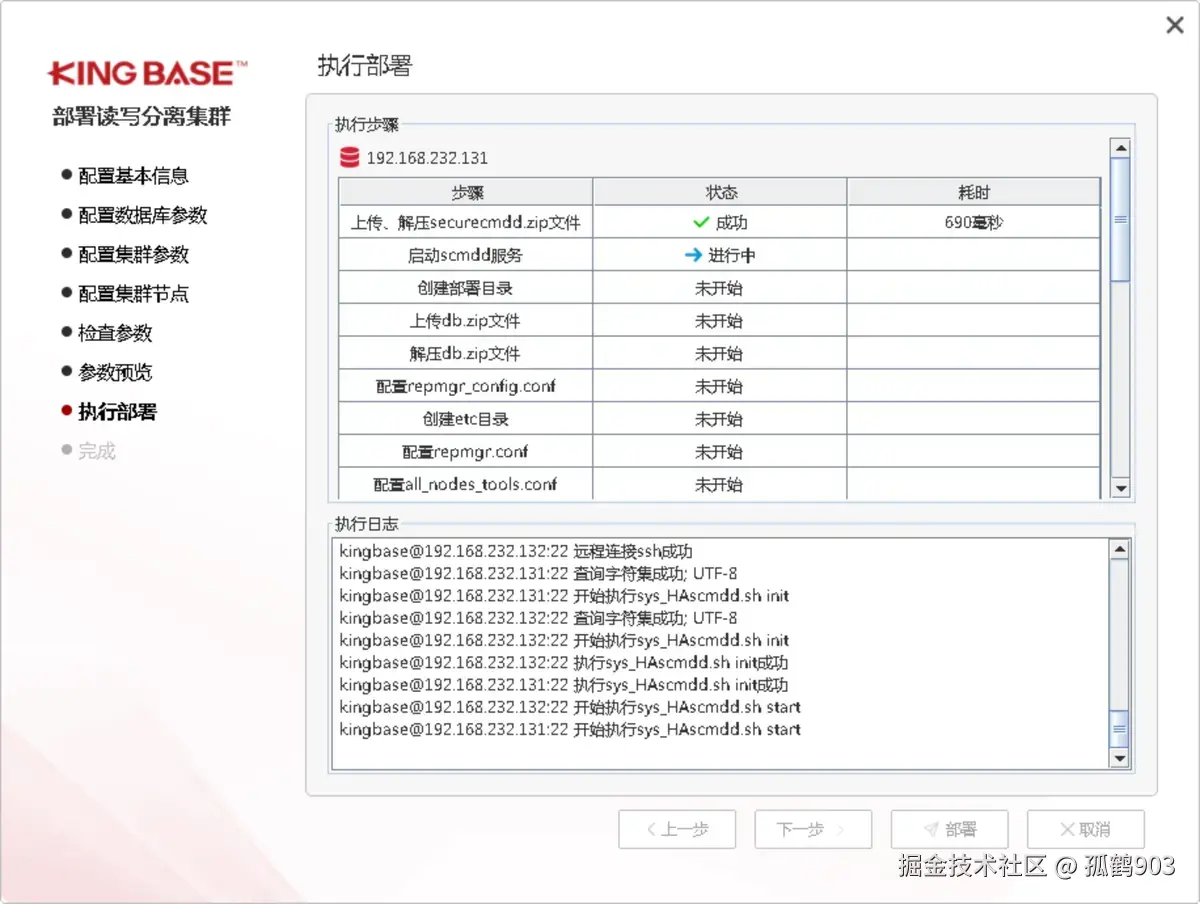This screenshot has height=904, width=1200.
Task: Click the 上一步 button
Action: [677, 829]
